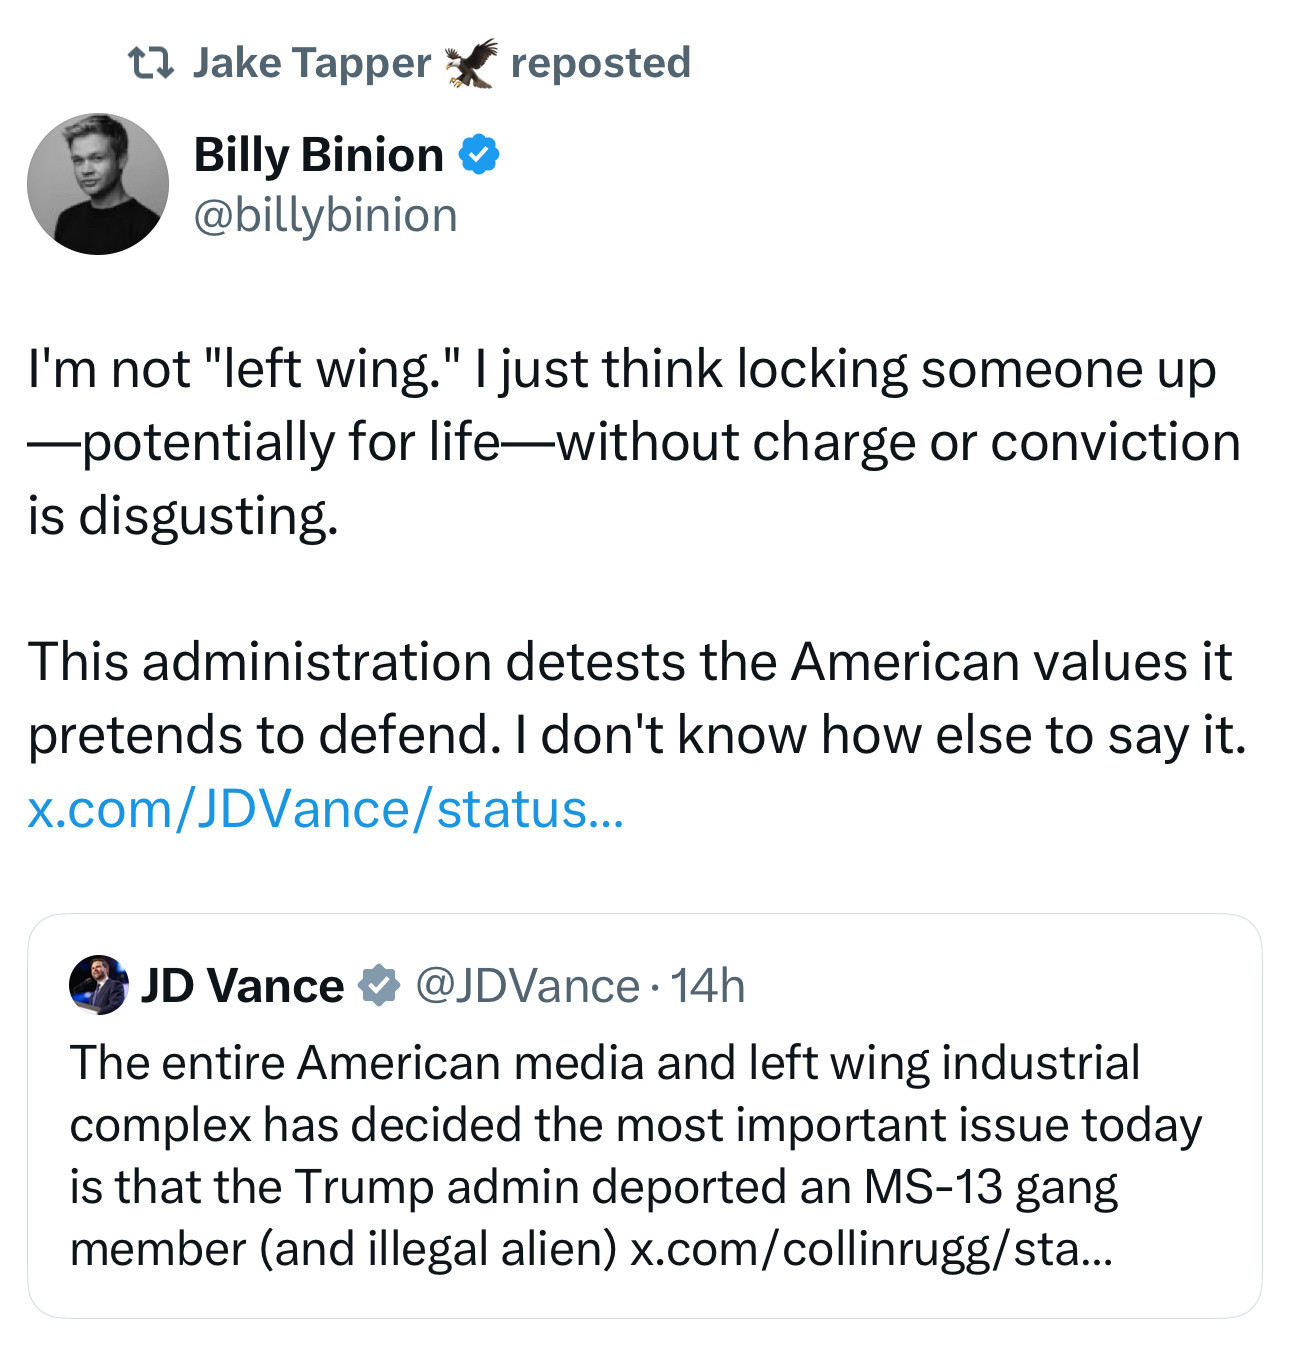Open the x.com/collinrugg/sta link

[870, 1249]
